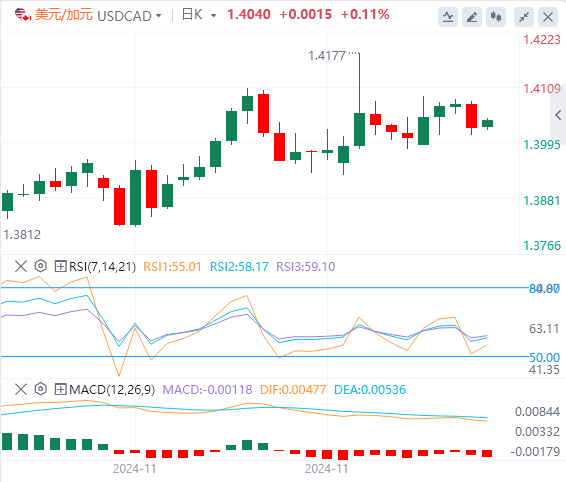Select the RSI(7,14,21) indicator label
Image resolution: width=566 pixels, height=482 pixels.
pyautogui.click(x=103, y=266)
